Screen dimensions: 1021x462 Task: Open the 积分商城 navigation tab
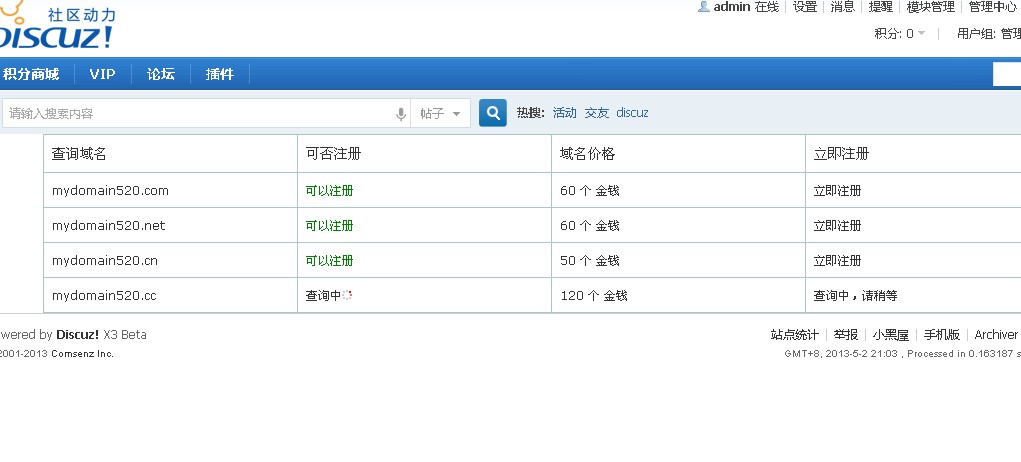click(x=31, y=74)
